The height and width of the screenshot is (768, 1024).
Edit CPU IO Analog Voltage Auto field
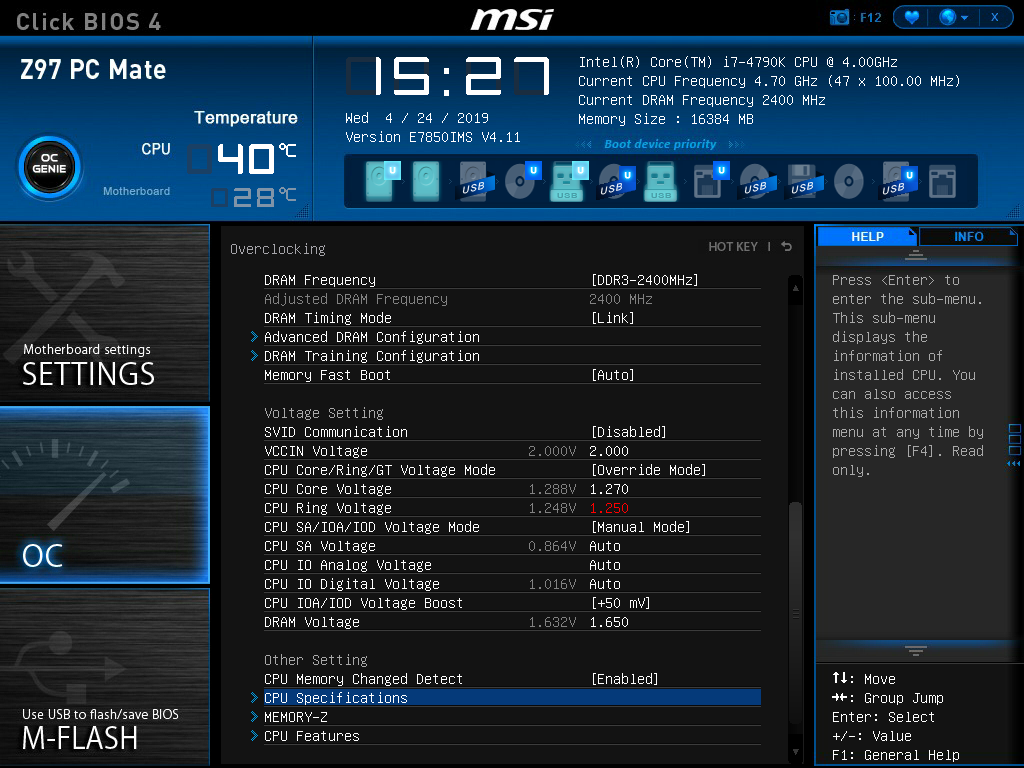click(605, 565)
